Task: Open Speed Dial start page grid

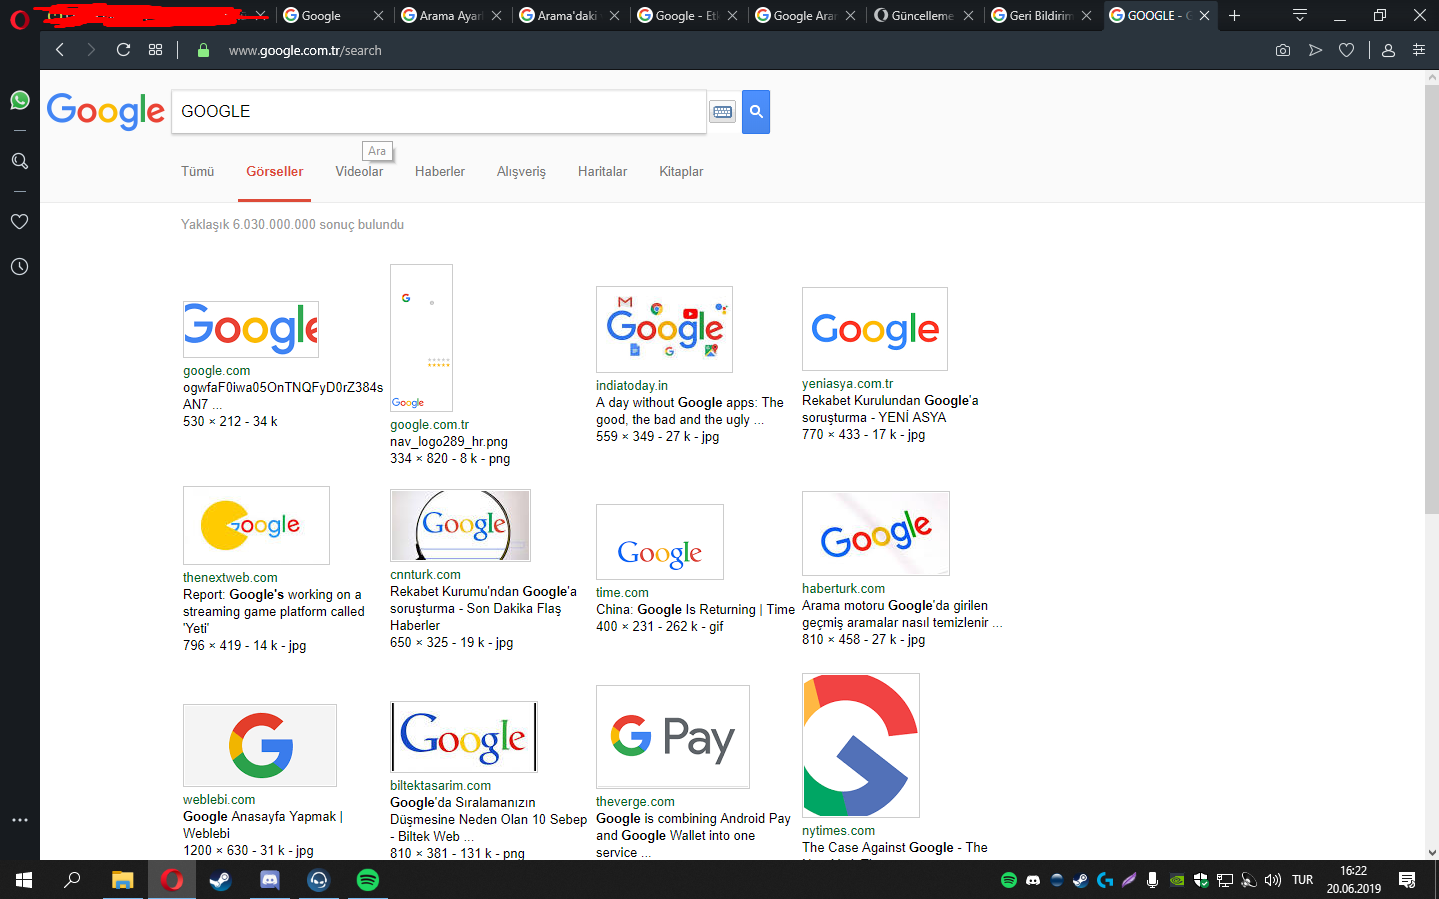Action: [155, 50]
